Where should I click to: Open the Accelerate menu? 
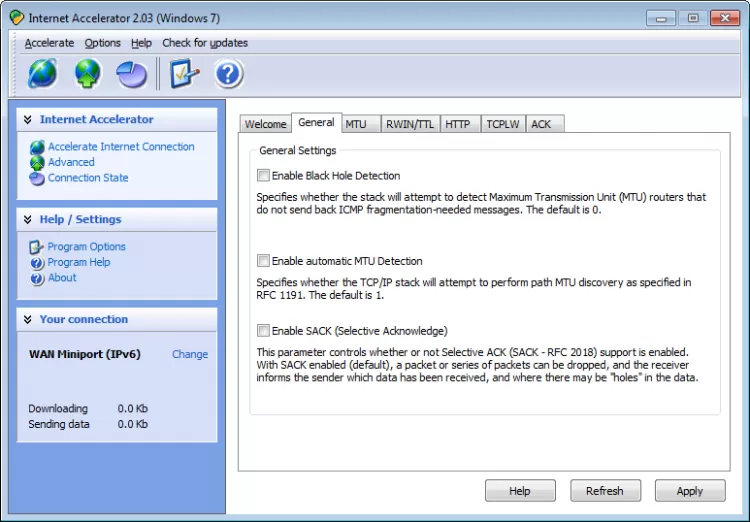(49, 43)
